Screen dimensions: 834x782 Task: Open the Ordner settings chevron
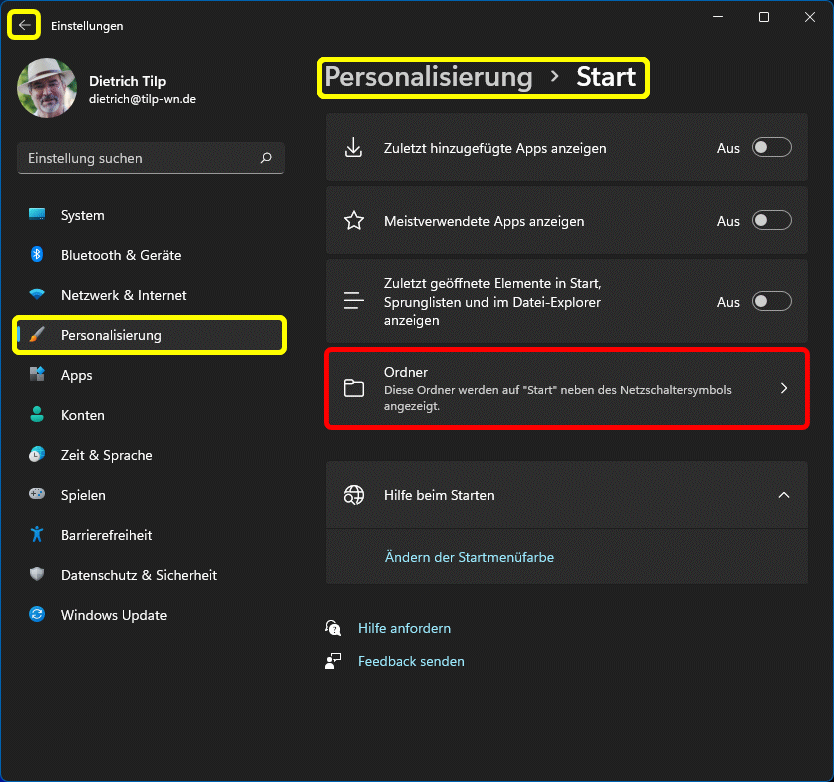click(x=783, y=388)
